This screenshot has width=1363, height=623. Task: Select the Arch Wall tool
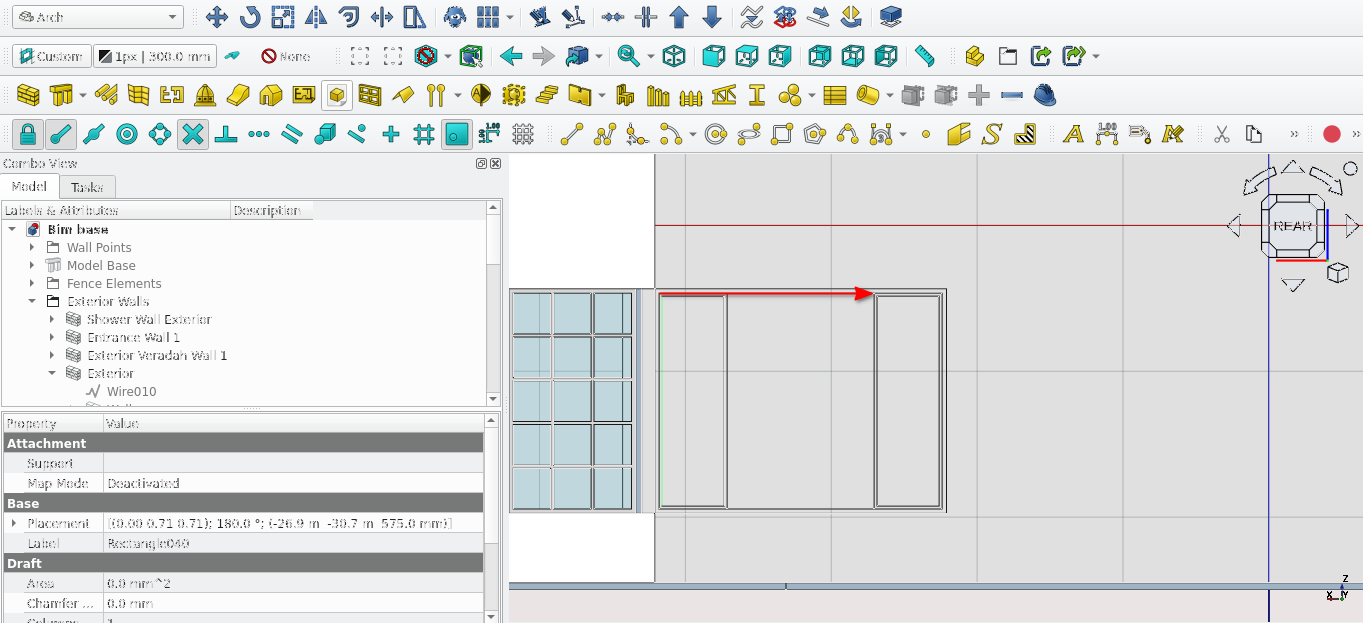28,95
